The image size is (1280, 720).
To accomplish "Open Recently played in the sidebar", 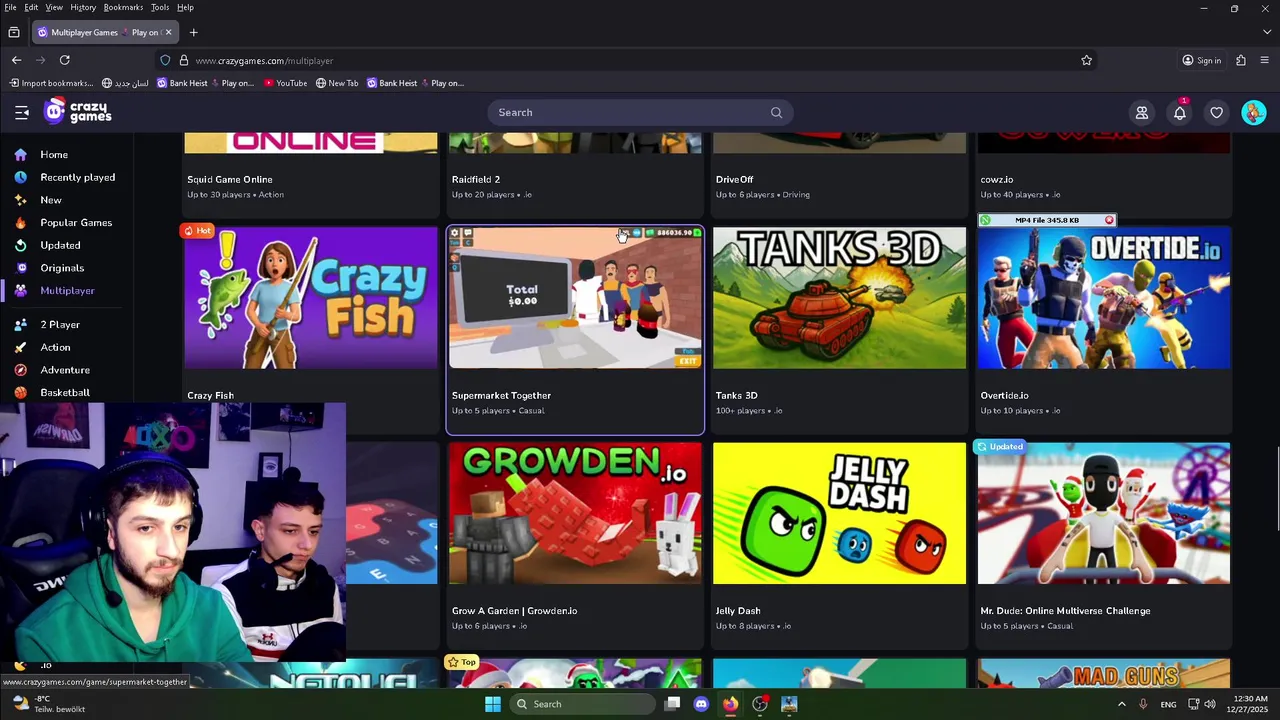I will click(77, 177).
